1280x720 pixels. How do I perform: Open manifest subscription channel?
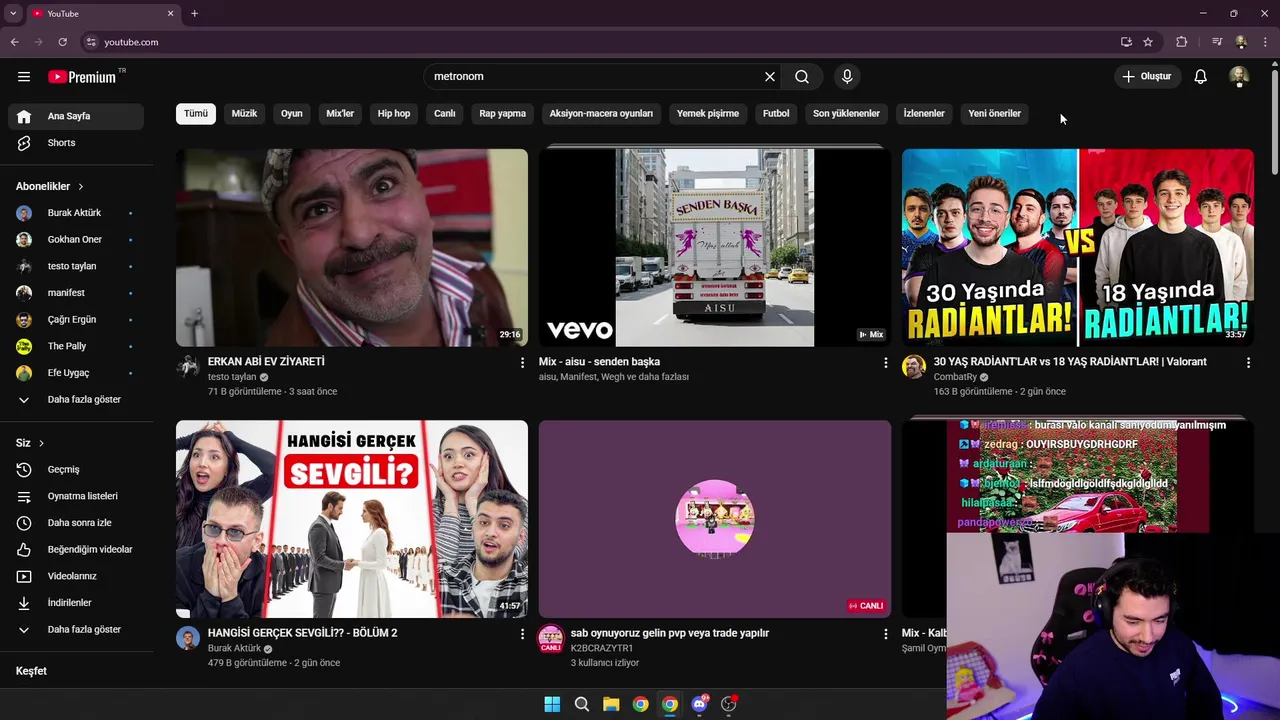76,293
